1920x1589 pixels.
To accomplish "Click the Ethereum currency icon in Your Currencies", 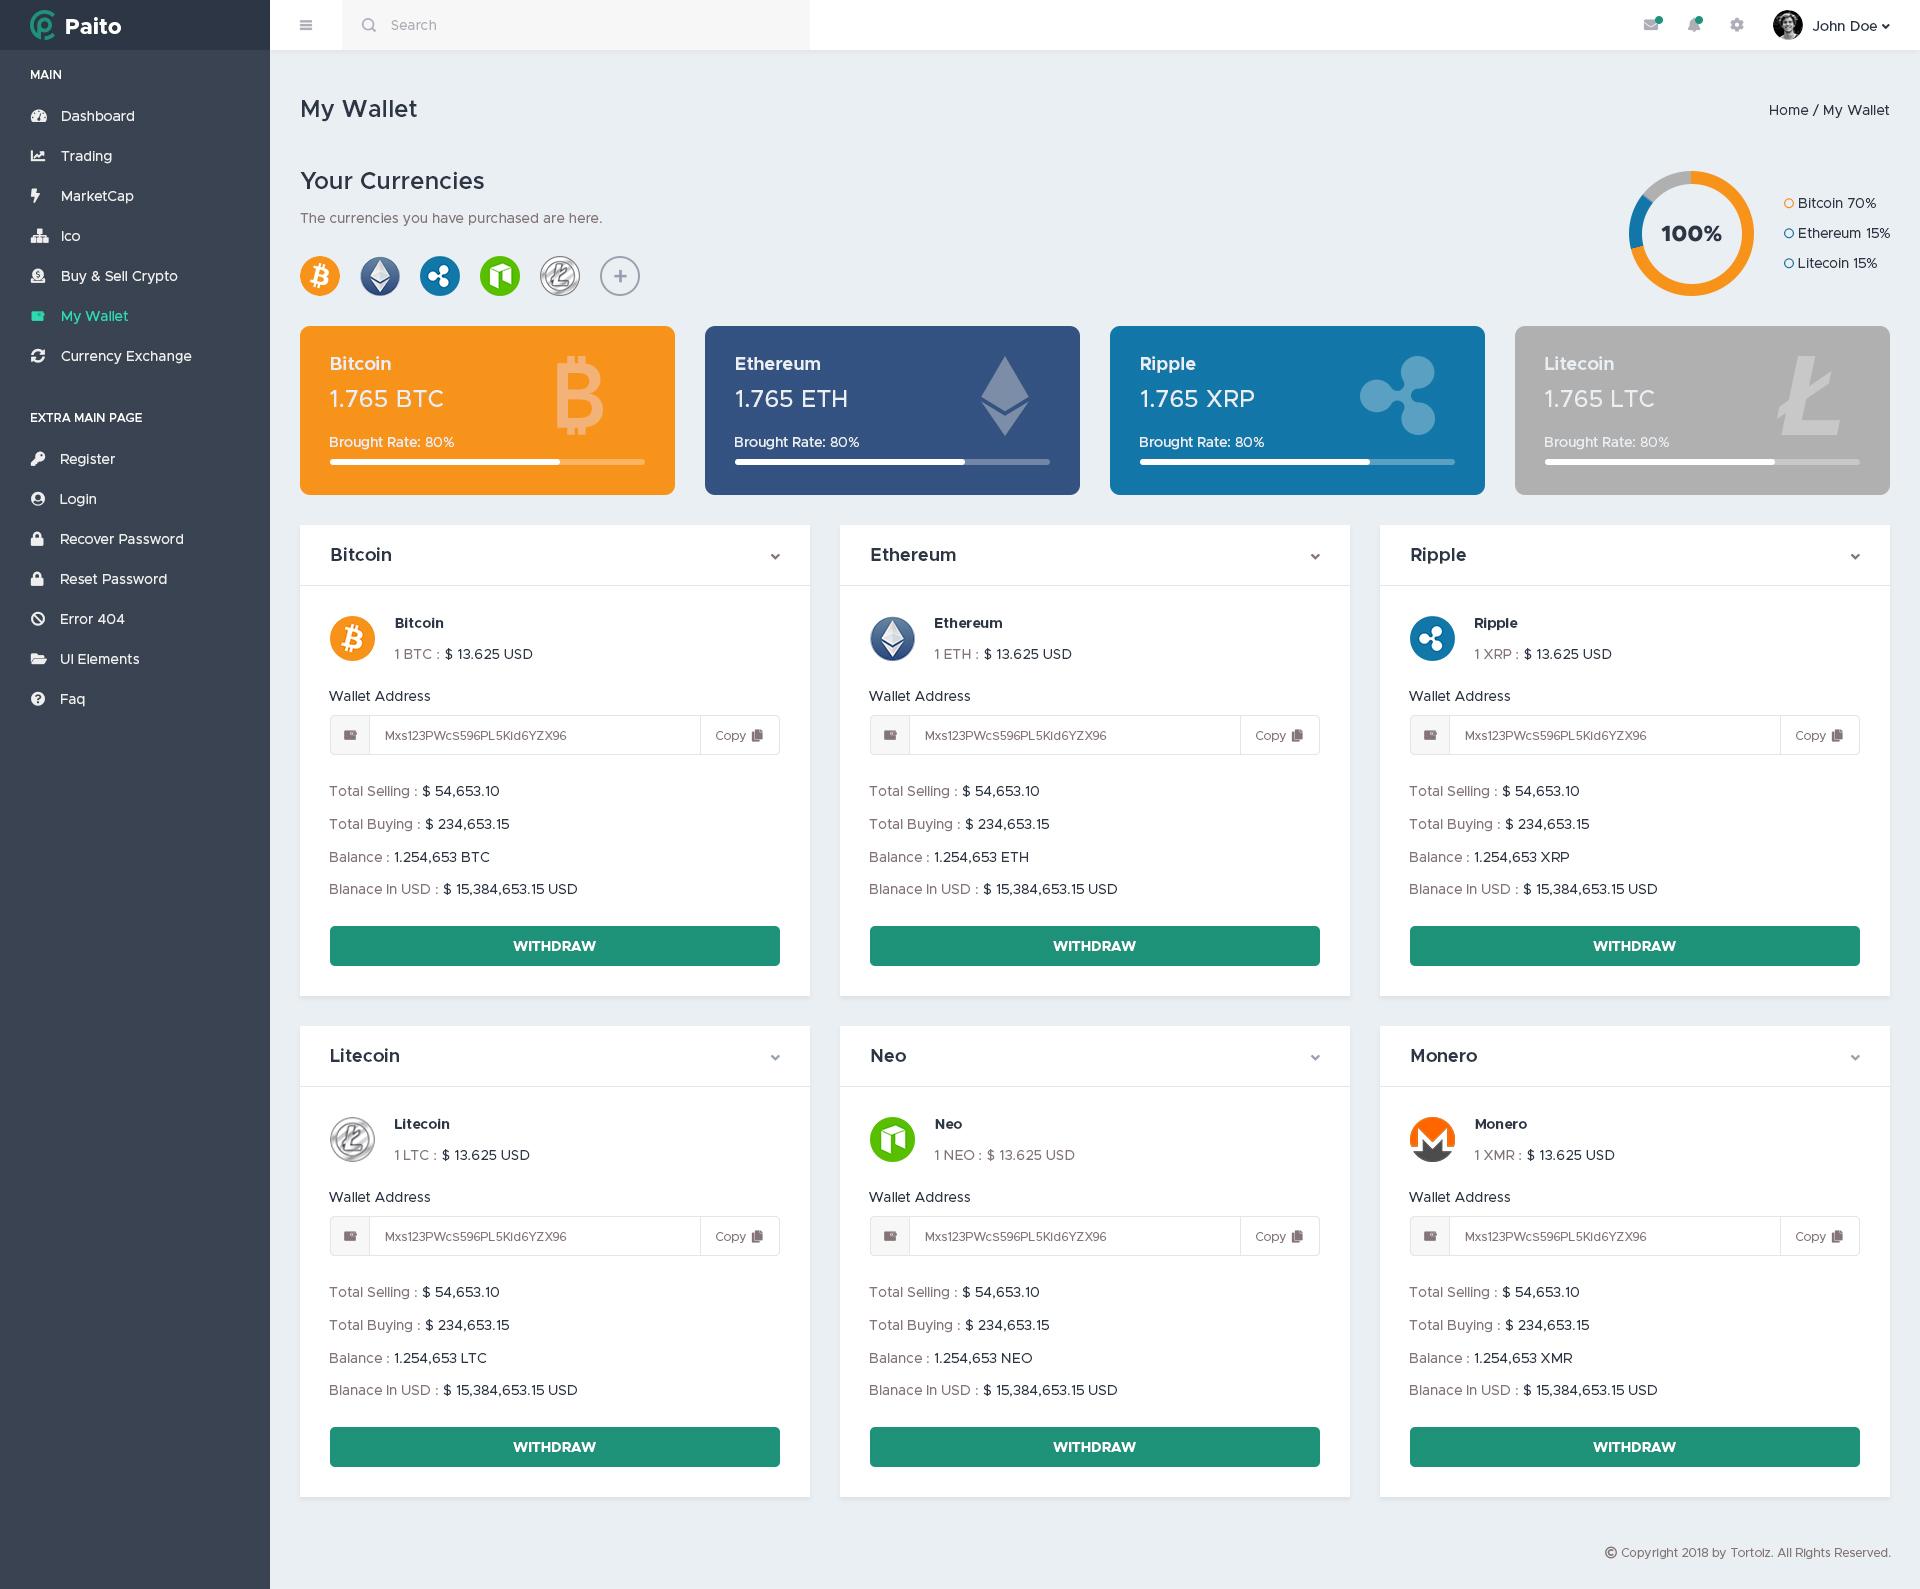I will [380, 276].
